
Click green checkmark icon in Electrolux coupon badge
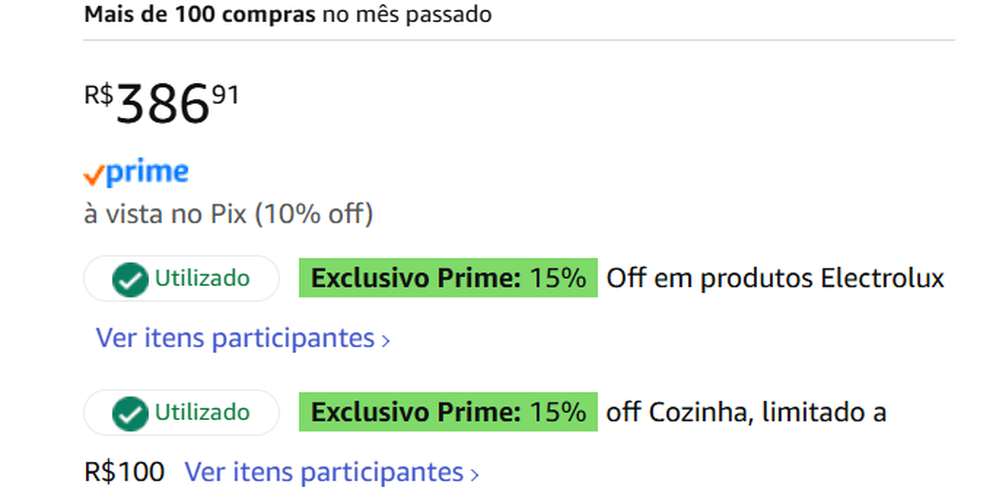click(129, 280)
